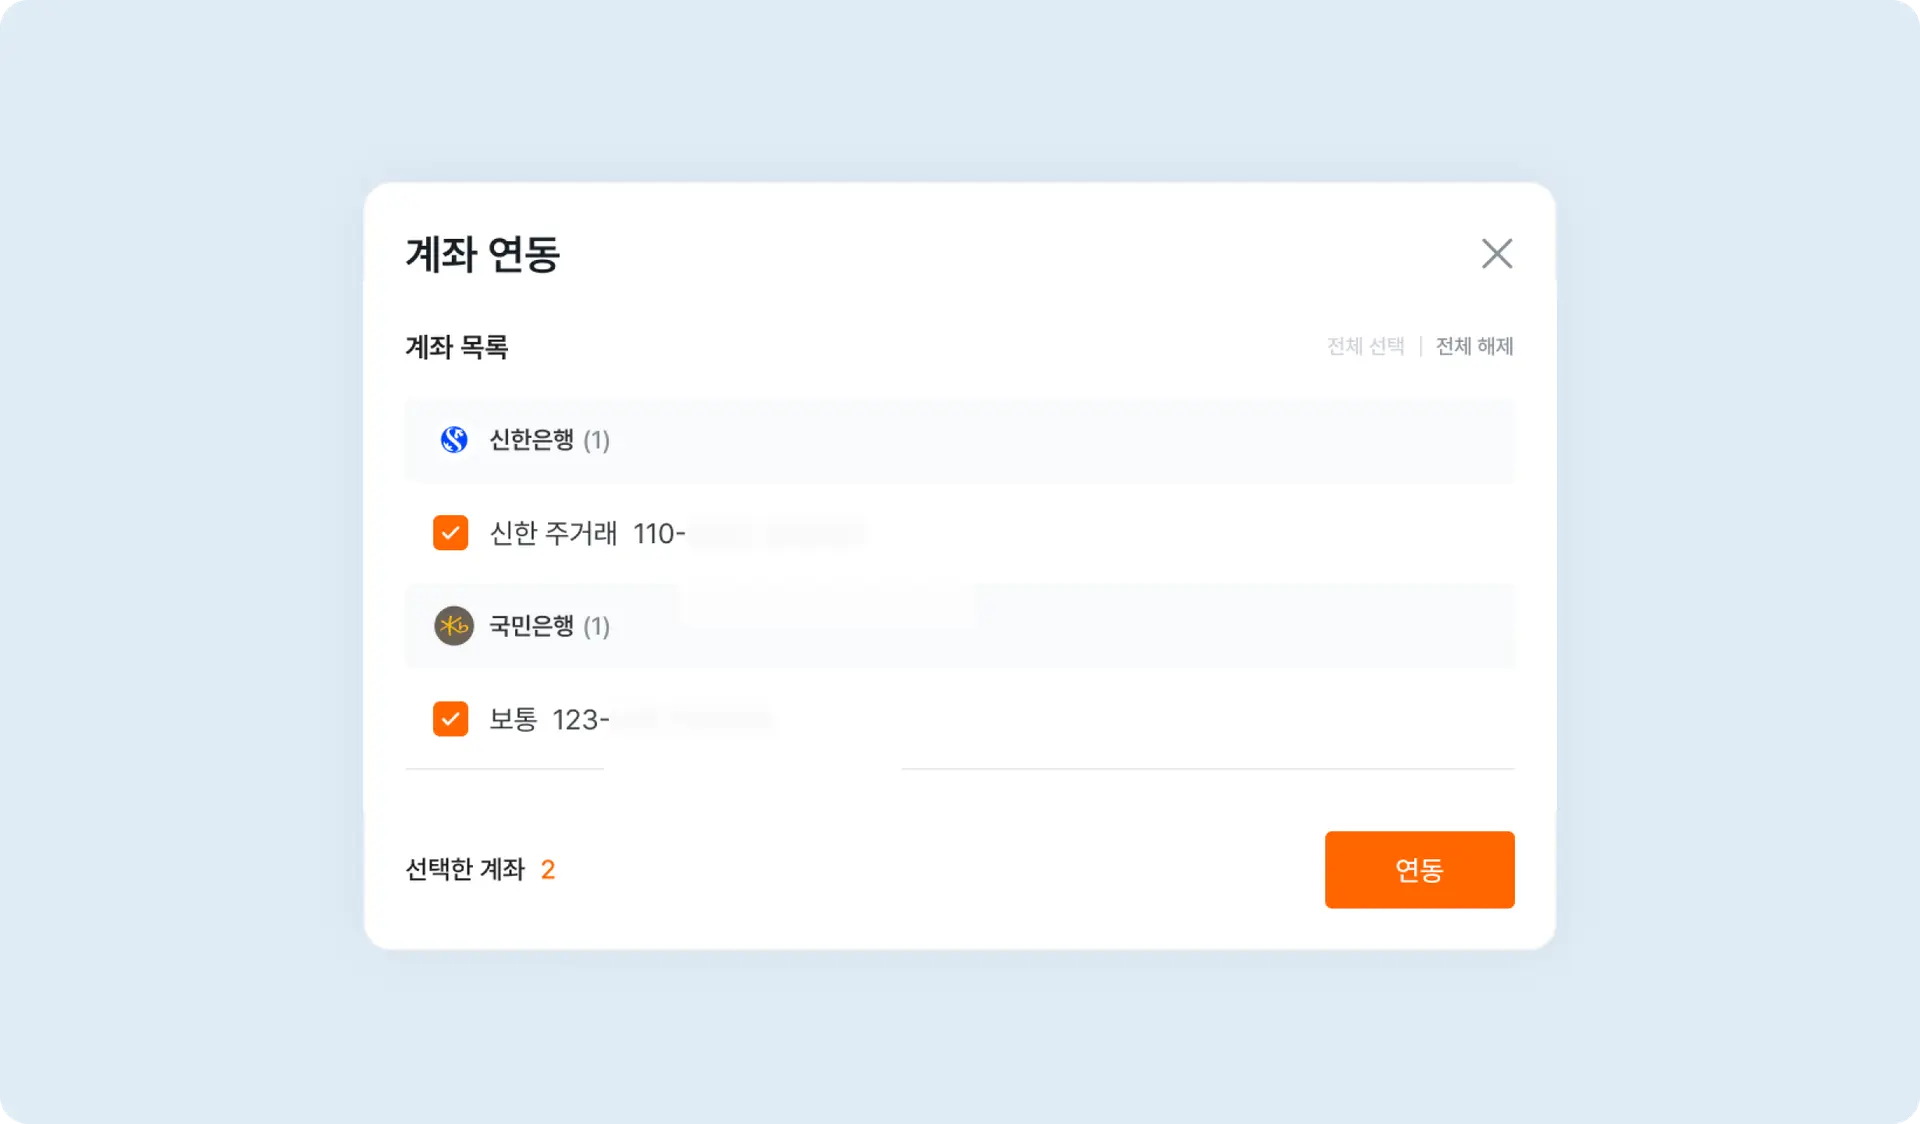Toggle the orange checkbox under 신한은행
Viewport: 1920px width, 1124px height.
click(x=450, y=532)
